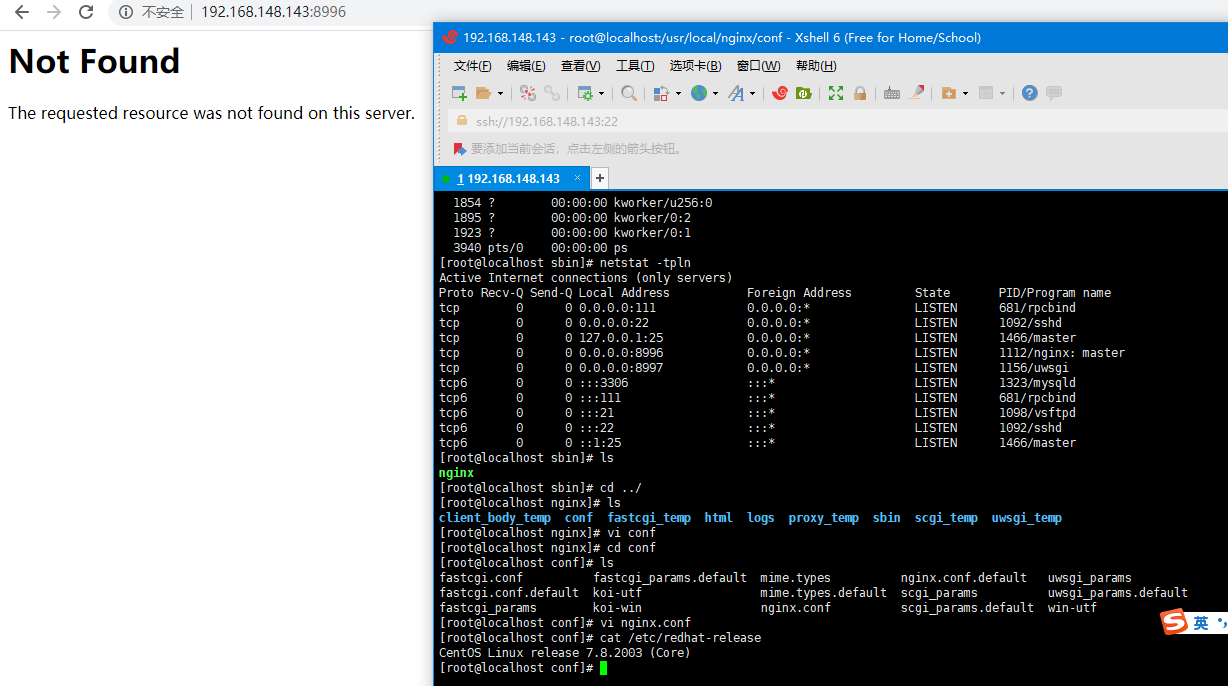Expand the Open Session folder dropdown arrow
This screenshot has width=1228, height=686.
click(x=500, y=93)
